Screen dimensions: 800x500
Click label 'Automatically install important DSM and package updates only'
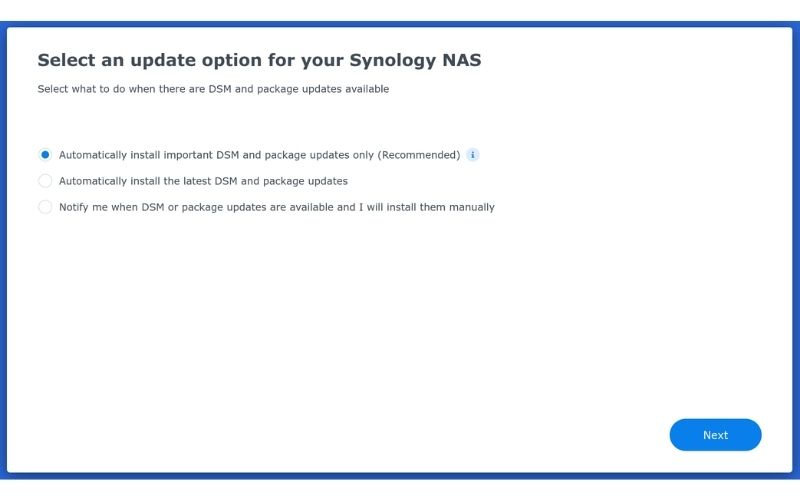pyautogui.click(x=217, y=155)
